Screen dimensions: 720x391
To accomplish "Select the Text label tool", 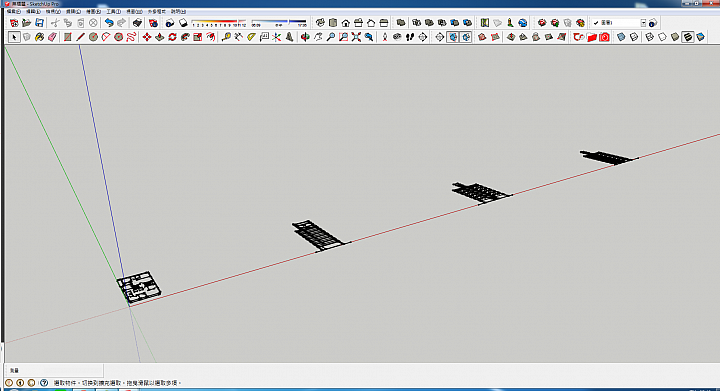I will 264,37.
